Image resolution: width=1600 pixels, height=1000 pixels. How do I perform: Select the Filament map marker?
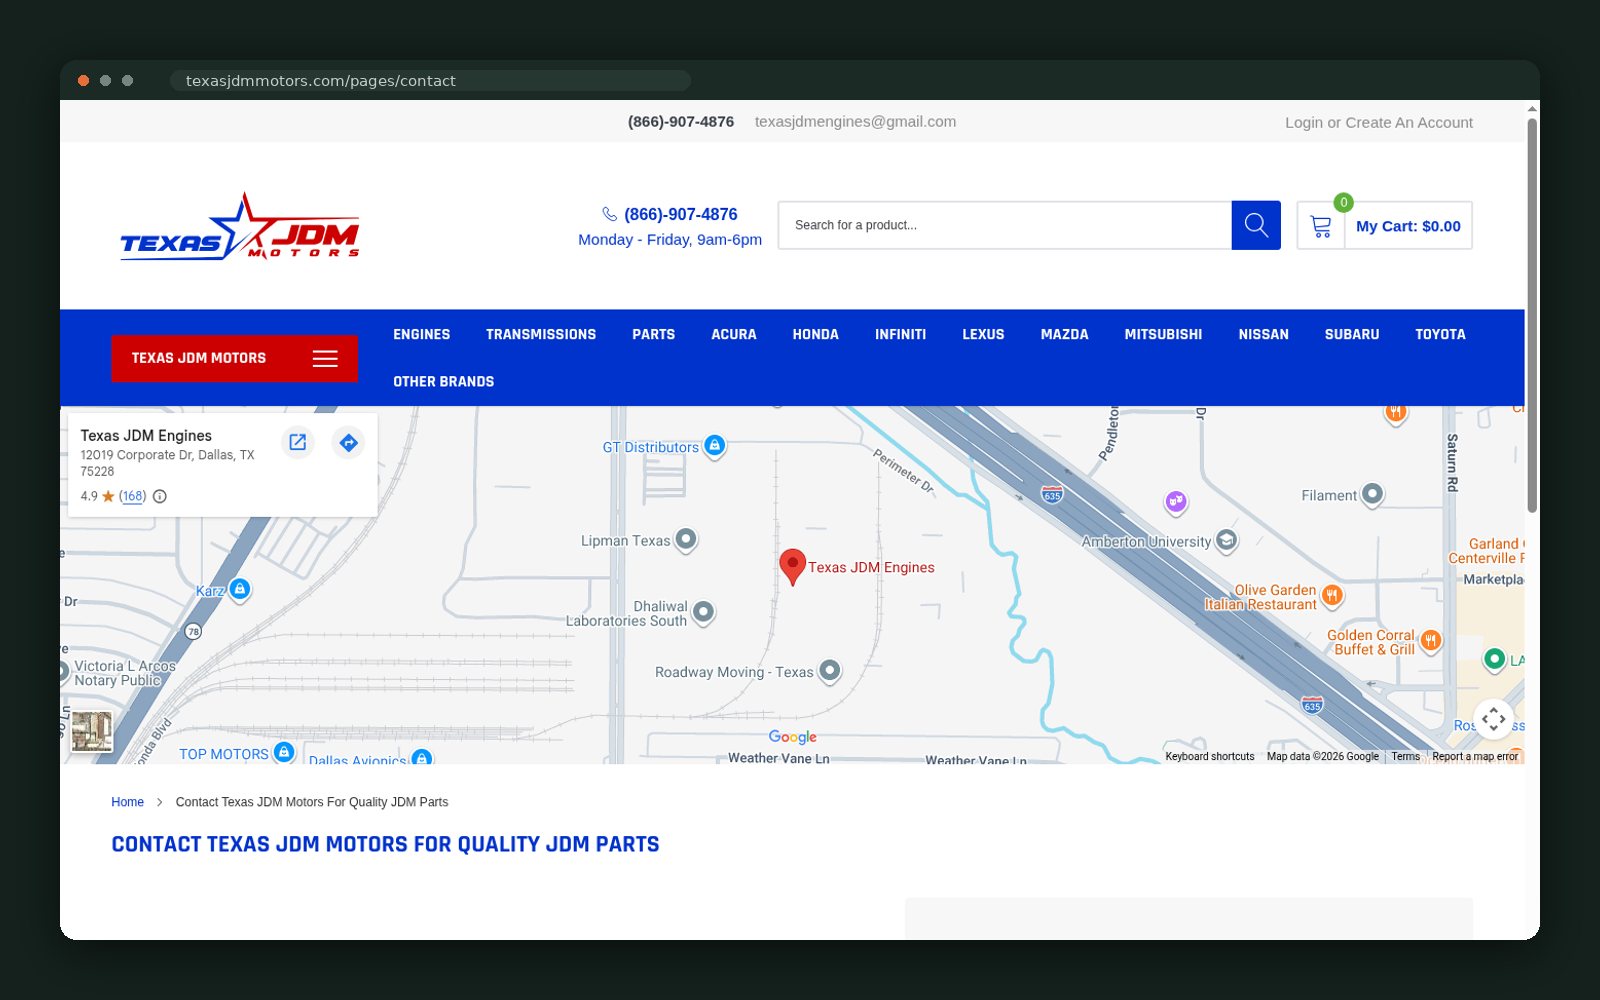[x=1372, y=494]
